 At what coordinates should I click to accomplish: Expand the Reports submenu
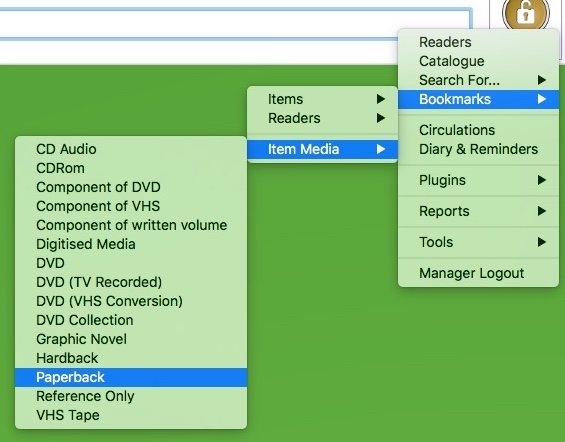point(478,211)
